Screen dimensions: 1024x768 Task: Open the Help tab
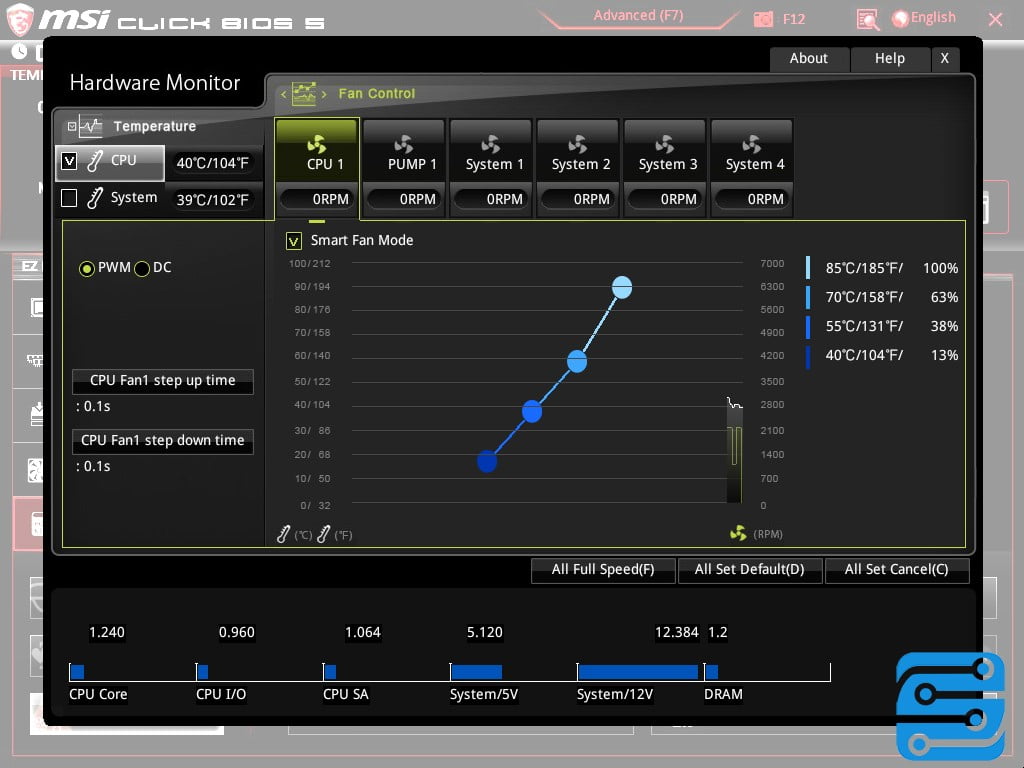coord(889,59)
